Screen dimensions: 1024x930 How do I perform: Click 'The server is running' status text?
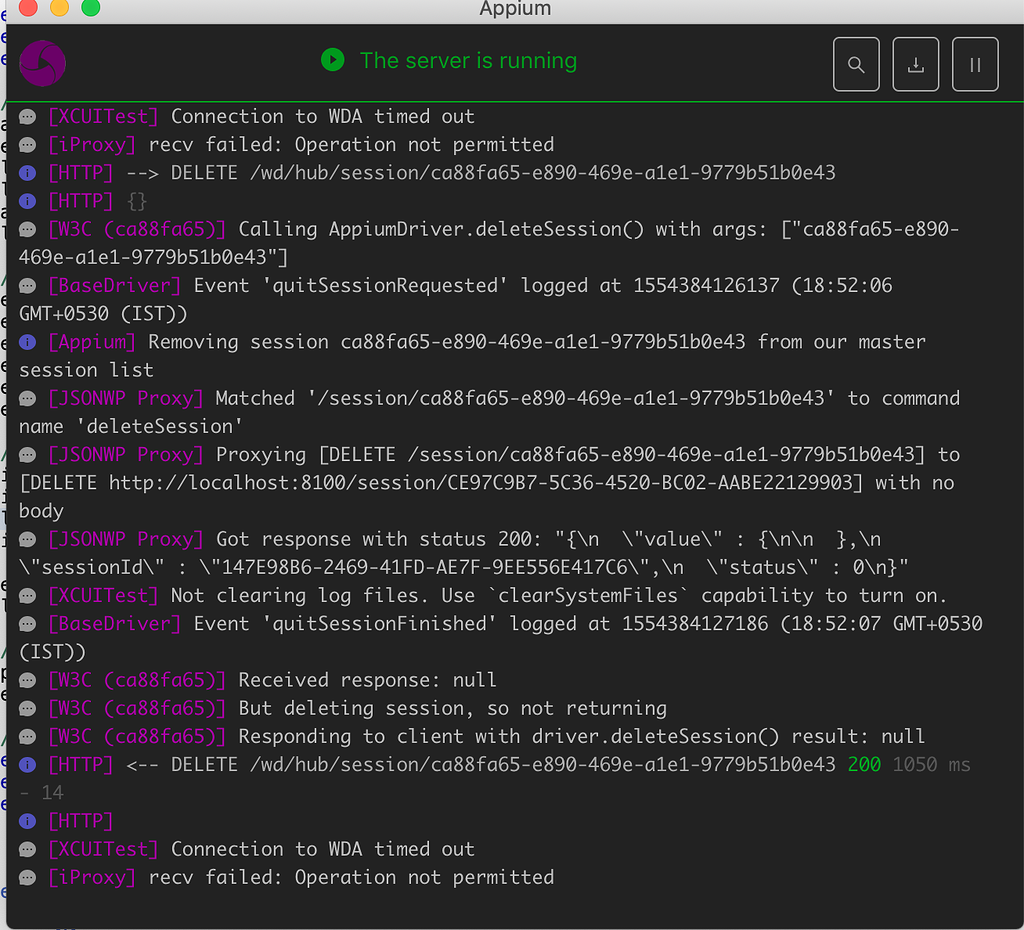467,60
